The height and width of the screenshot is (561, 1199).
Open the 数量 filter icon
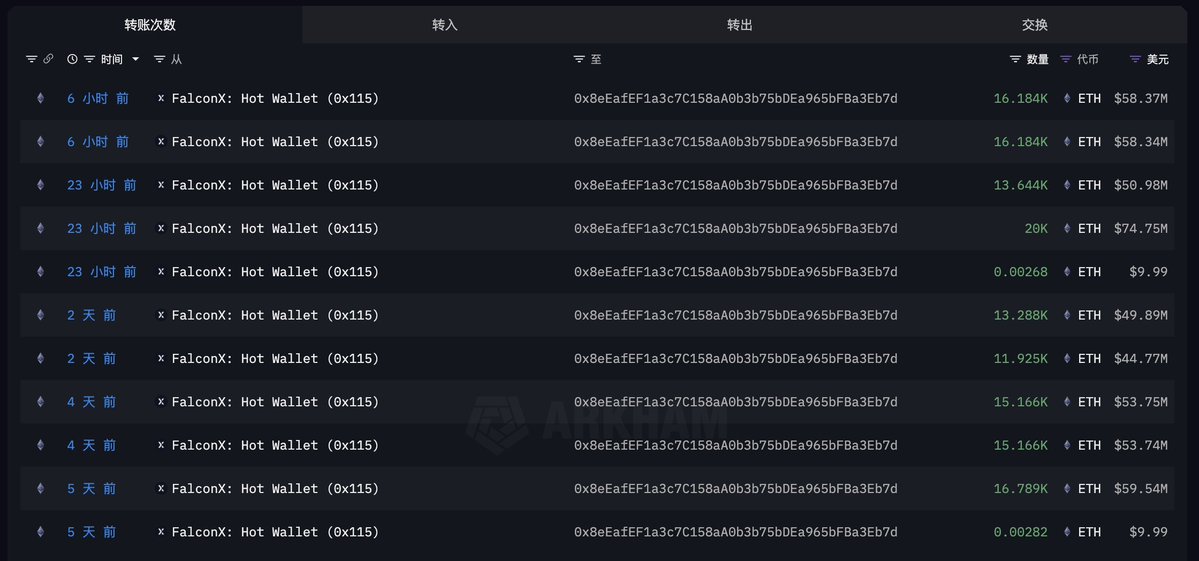(x=1015, y=59)
